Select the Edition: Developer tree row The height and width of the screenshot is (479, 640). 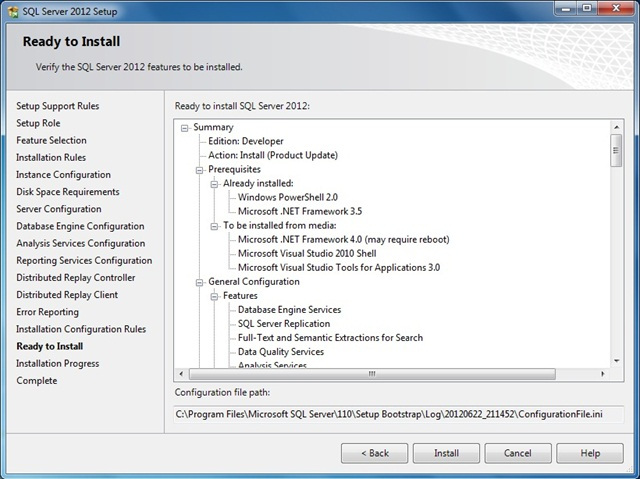246,141
